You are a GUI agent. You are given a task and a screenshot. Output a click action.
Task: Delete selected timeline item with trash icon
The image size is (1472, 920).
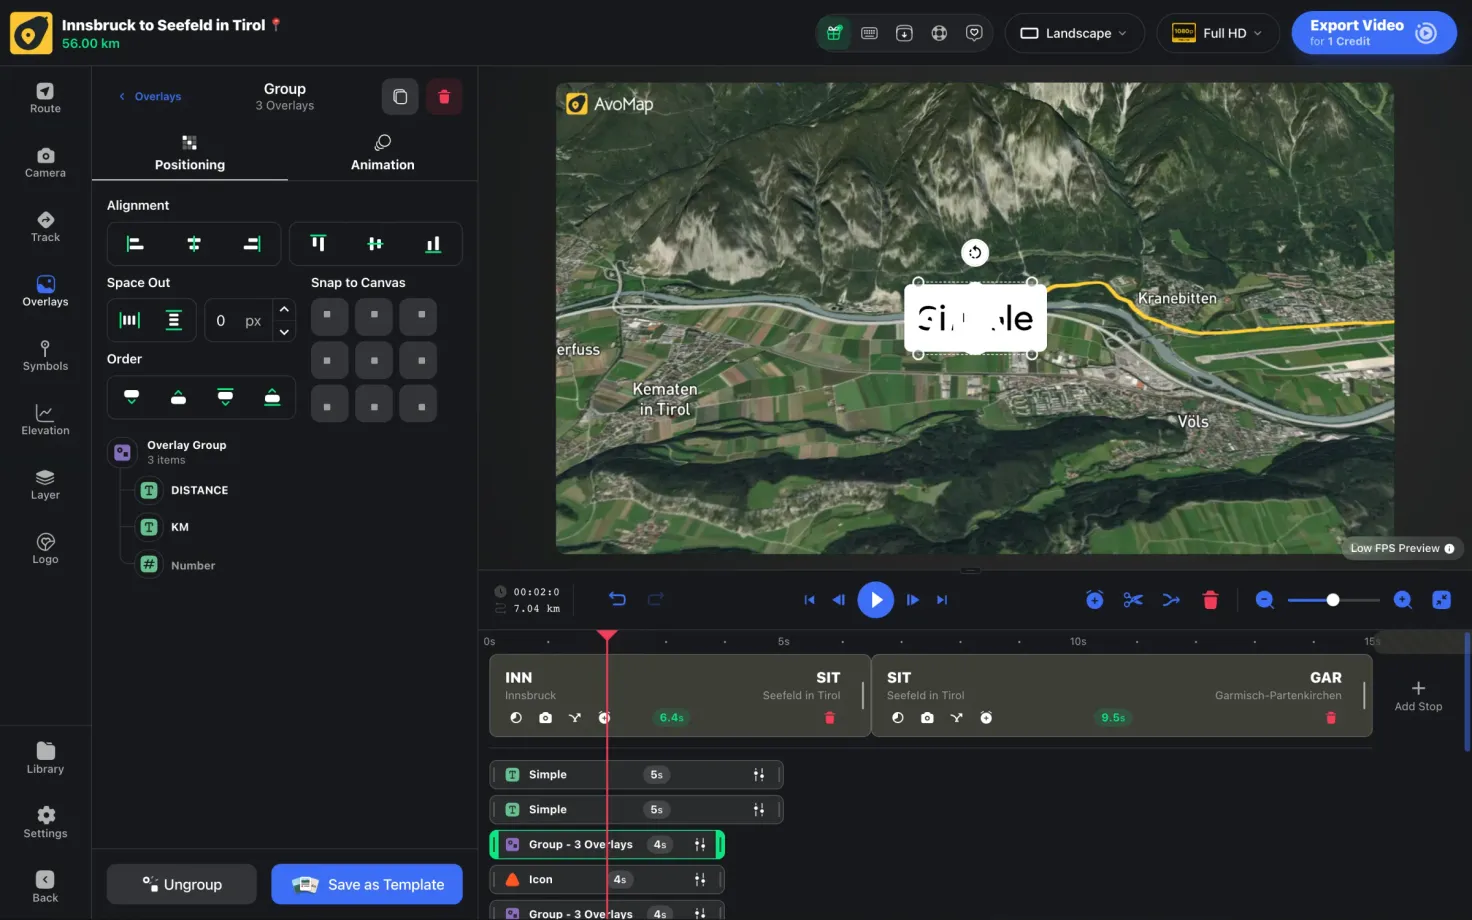tap(1210, 600)
